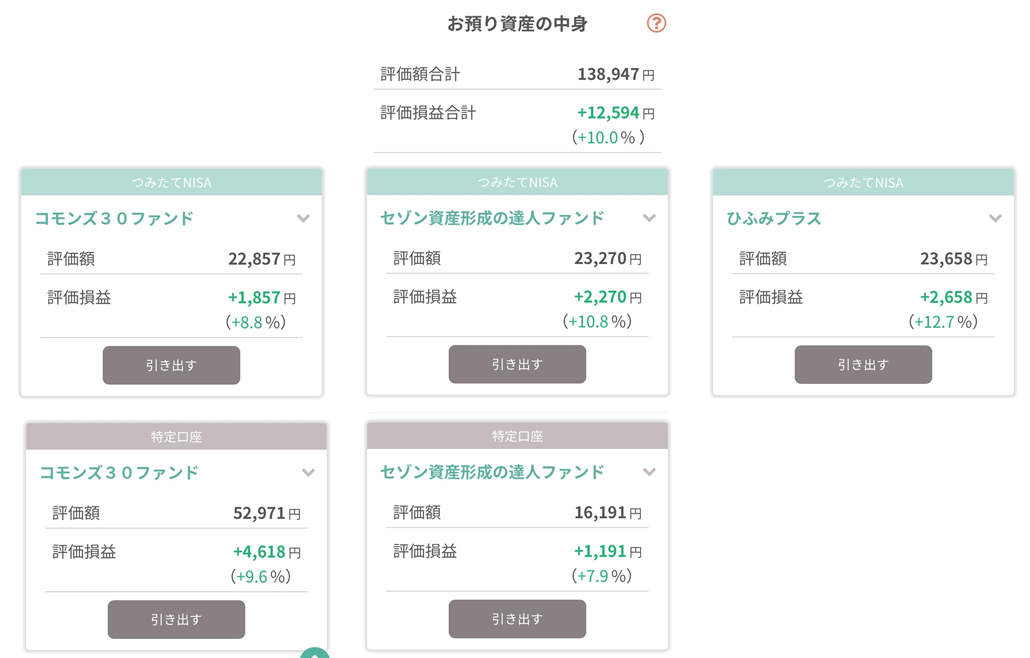
Task: Expand つみたてNISA セゾン資産形成の達人ファンド chevron
Action: (x=649, y=218)
